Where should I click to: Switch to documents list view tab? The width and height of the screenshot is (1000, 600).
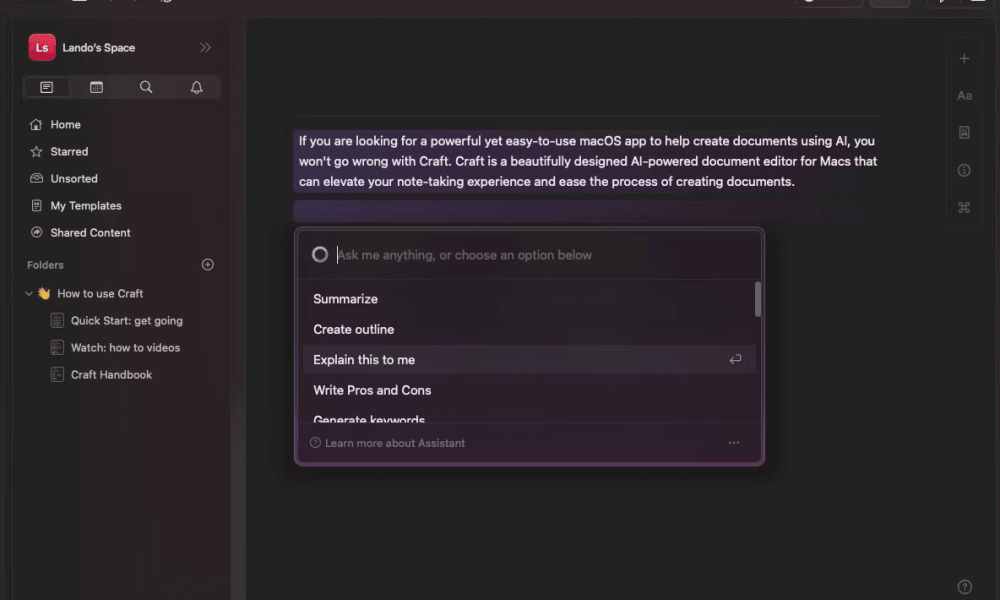click(x=47, y=87)
